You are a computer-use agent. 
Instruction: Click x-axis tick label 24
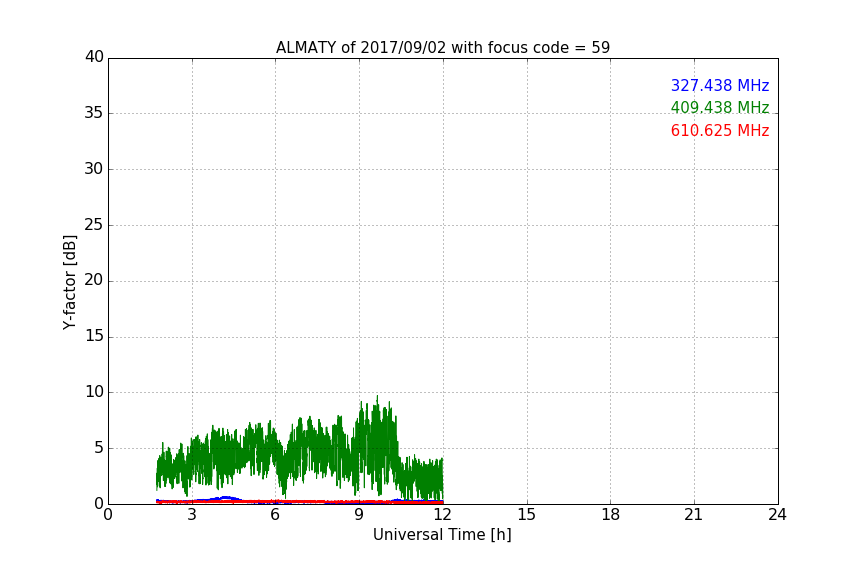click(777, 515)
